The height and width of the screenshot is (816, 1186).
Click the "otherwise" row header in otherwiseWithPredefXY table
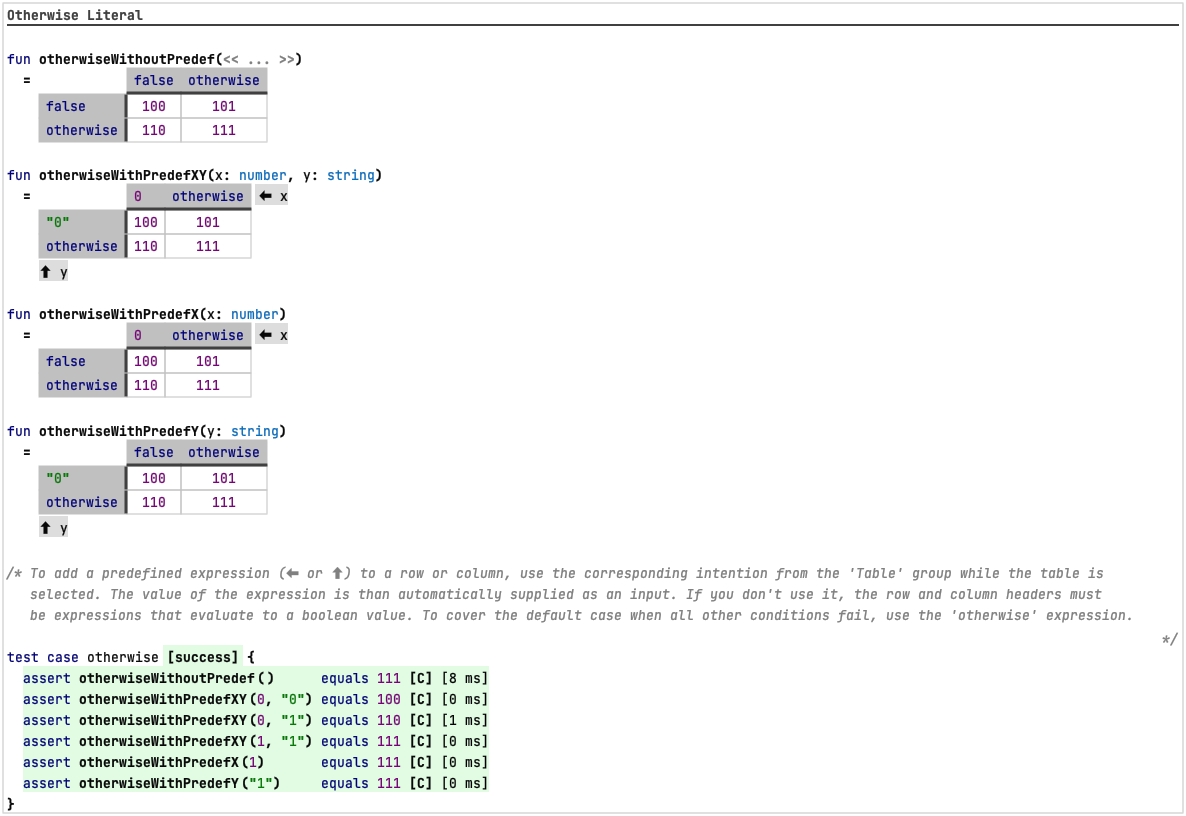tap(82, 247)
